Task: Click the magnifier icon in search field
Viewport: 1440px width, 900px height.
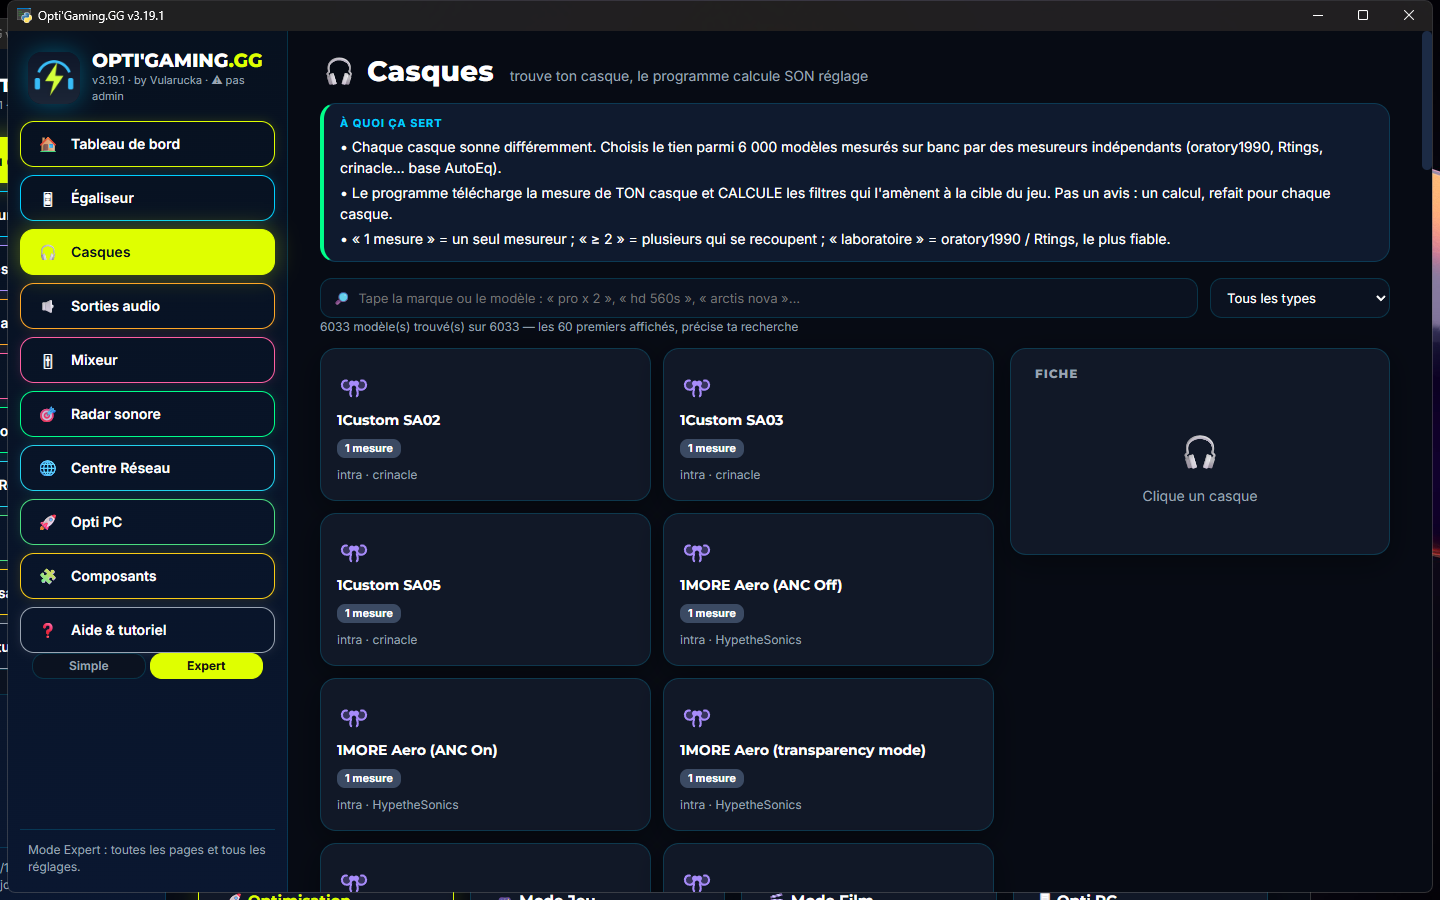Action: (x=342, y=298)
